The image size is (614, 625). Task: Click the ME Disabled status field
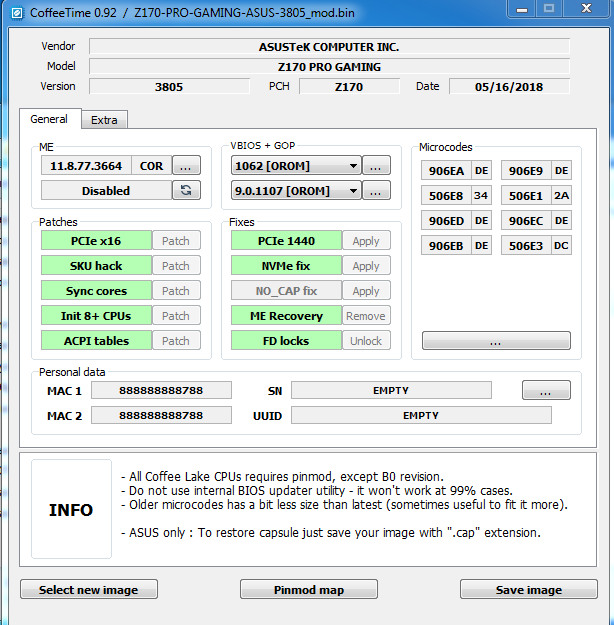click(106, 191)
